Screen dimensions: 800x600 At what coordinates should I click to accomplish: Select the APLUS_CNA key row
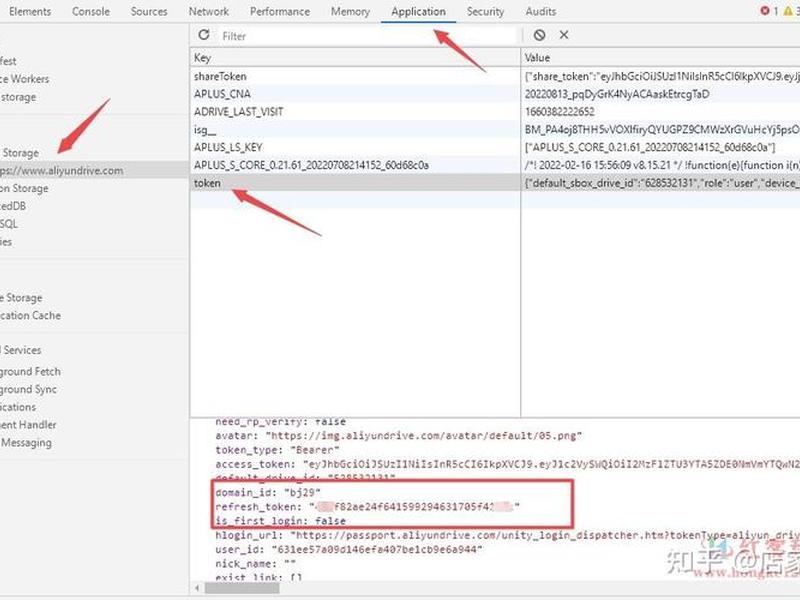355,94
